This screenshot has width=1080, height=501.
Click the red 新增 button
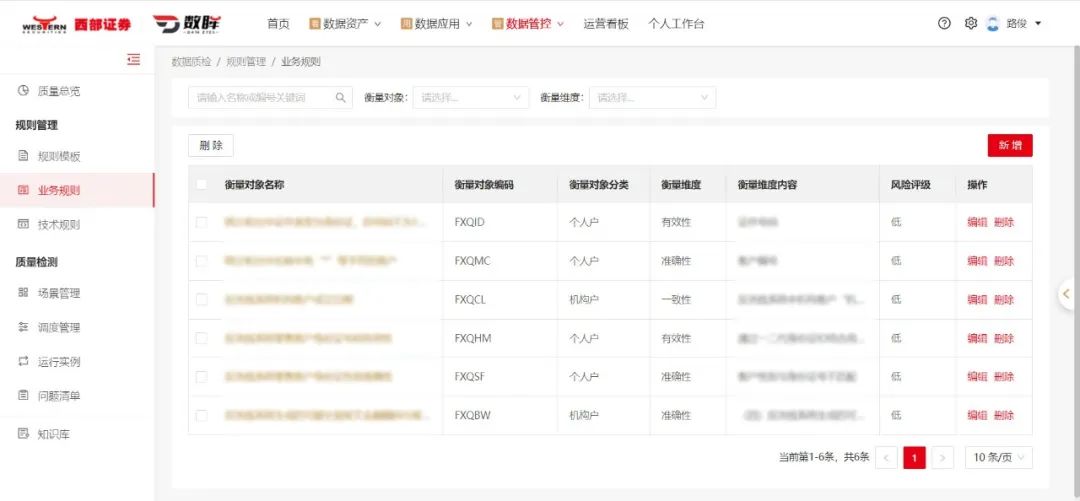(x=1010, y=145)
